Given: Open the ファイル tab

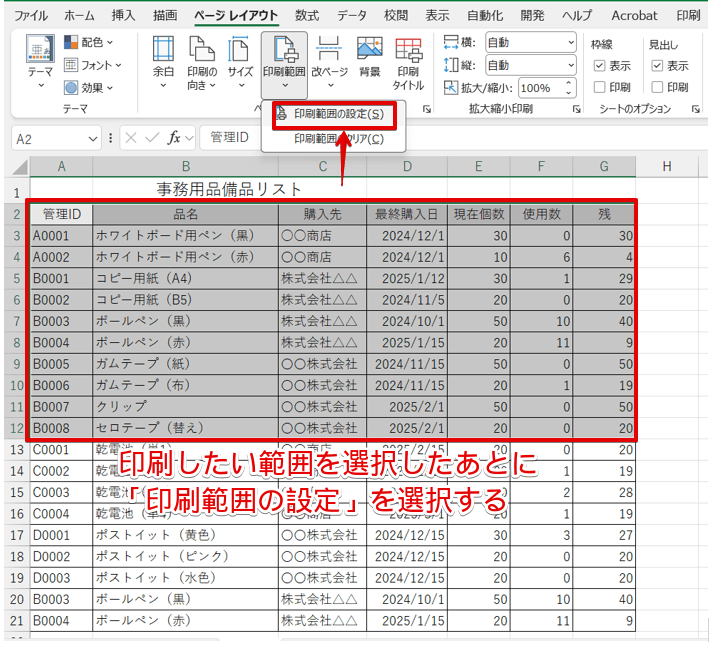Looking at the screenshot, I should click(31, 16).
